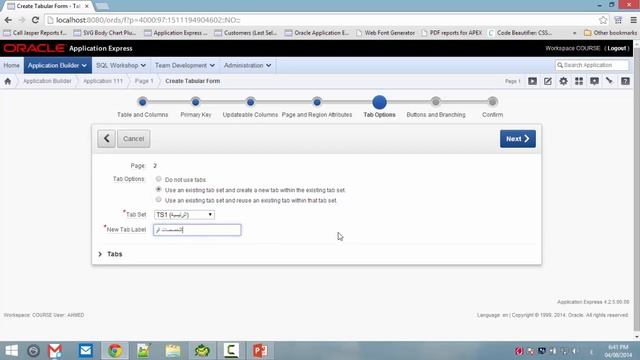Screen dimensions: 640x360
Task: Open the file explorer folder in taskbar
Action: coord(173,351)
